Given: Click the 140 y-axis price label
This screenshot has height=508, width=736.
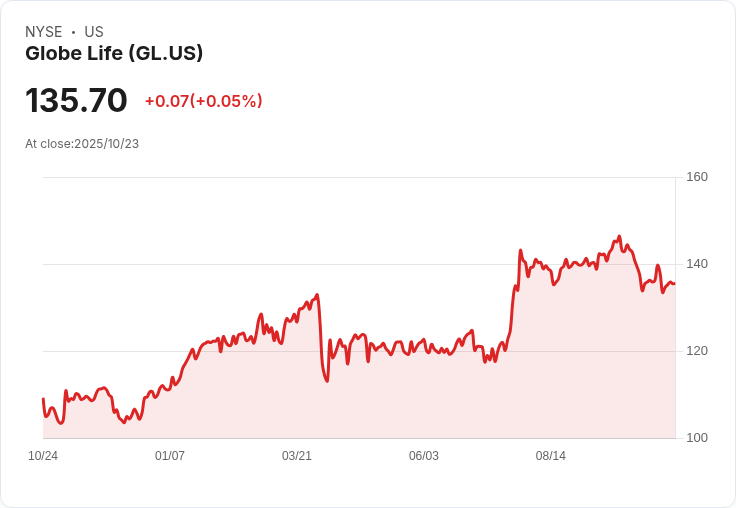Looking at the screenshot, I should [x=697, y=264].
